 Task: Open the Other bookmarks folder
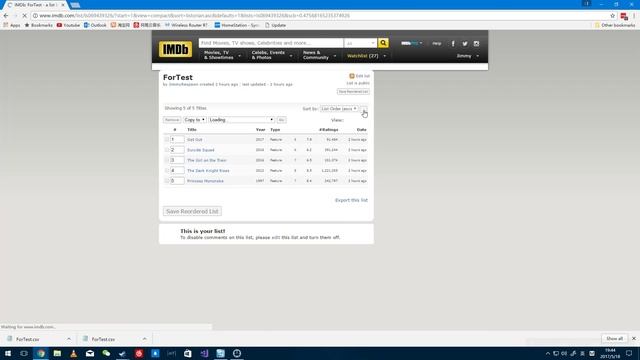pos(615,25)
